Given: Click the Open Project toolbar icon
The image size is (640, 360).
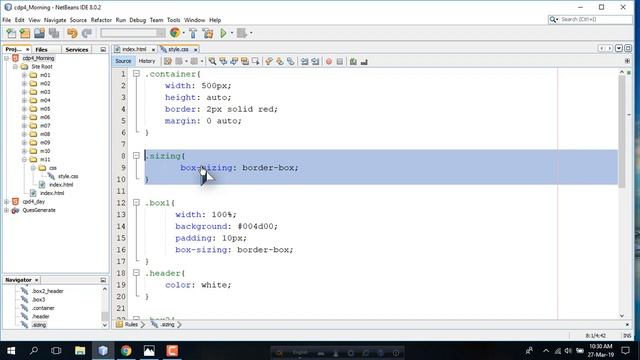Looking at the screenshot, I should 40,33.
